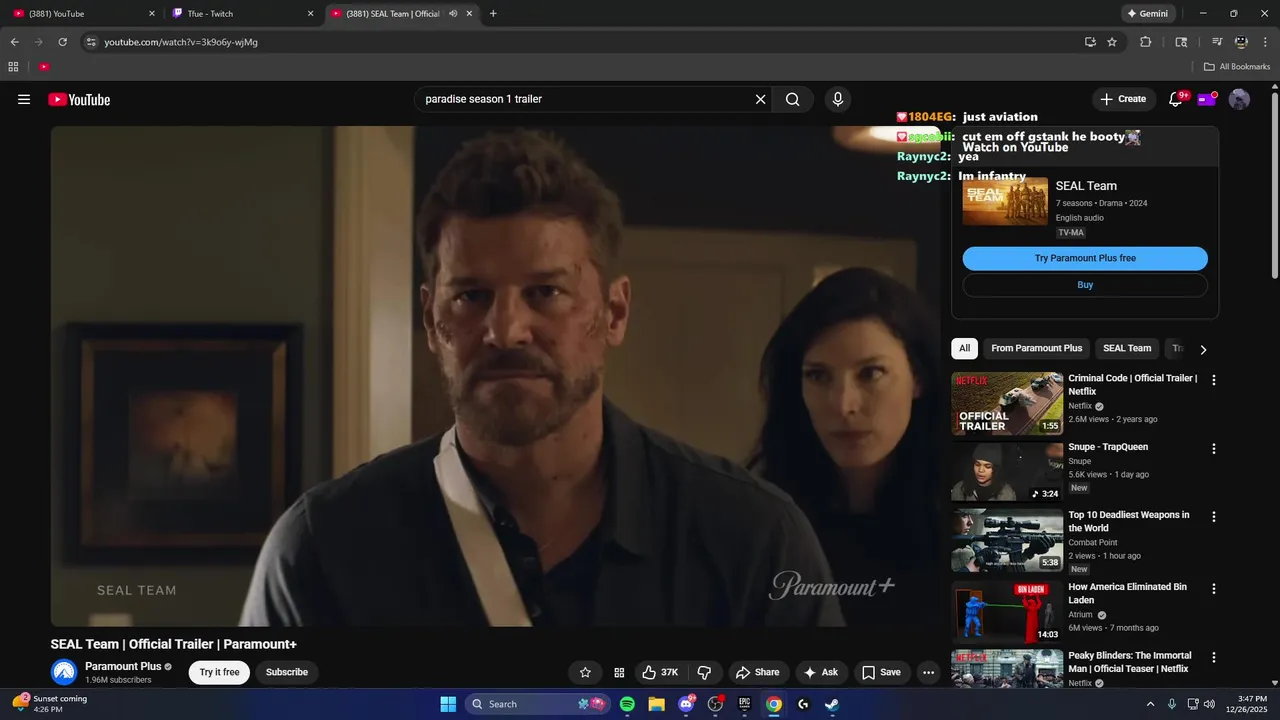The height and width of the screenshot is (720, 1280).
Task: Dislike the SEAL Team trailer video
Action: click(704, 672)
